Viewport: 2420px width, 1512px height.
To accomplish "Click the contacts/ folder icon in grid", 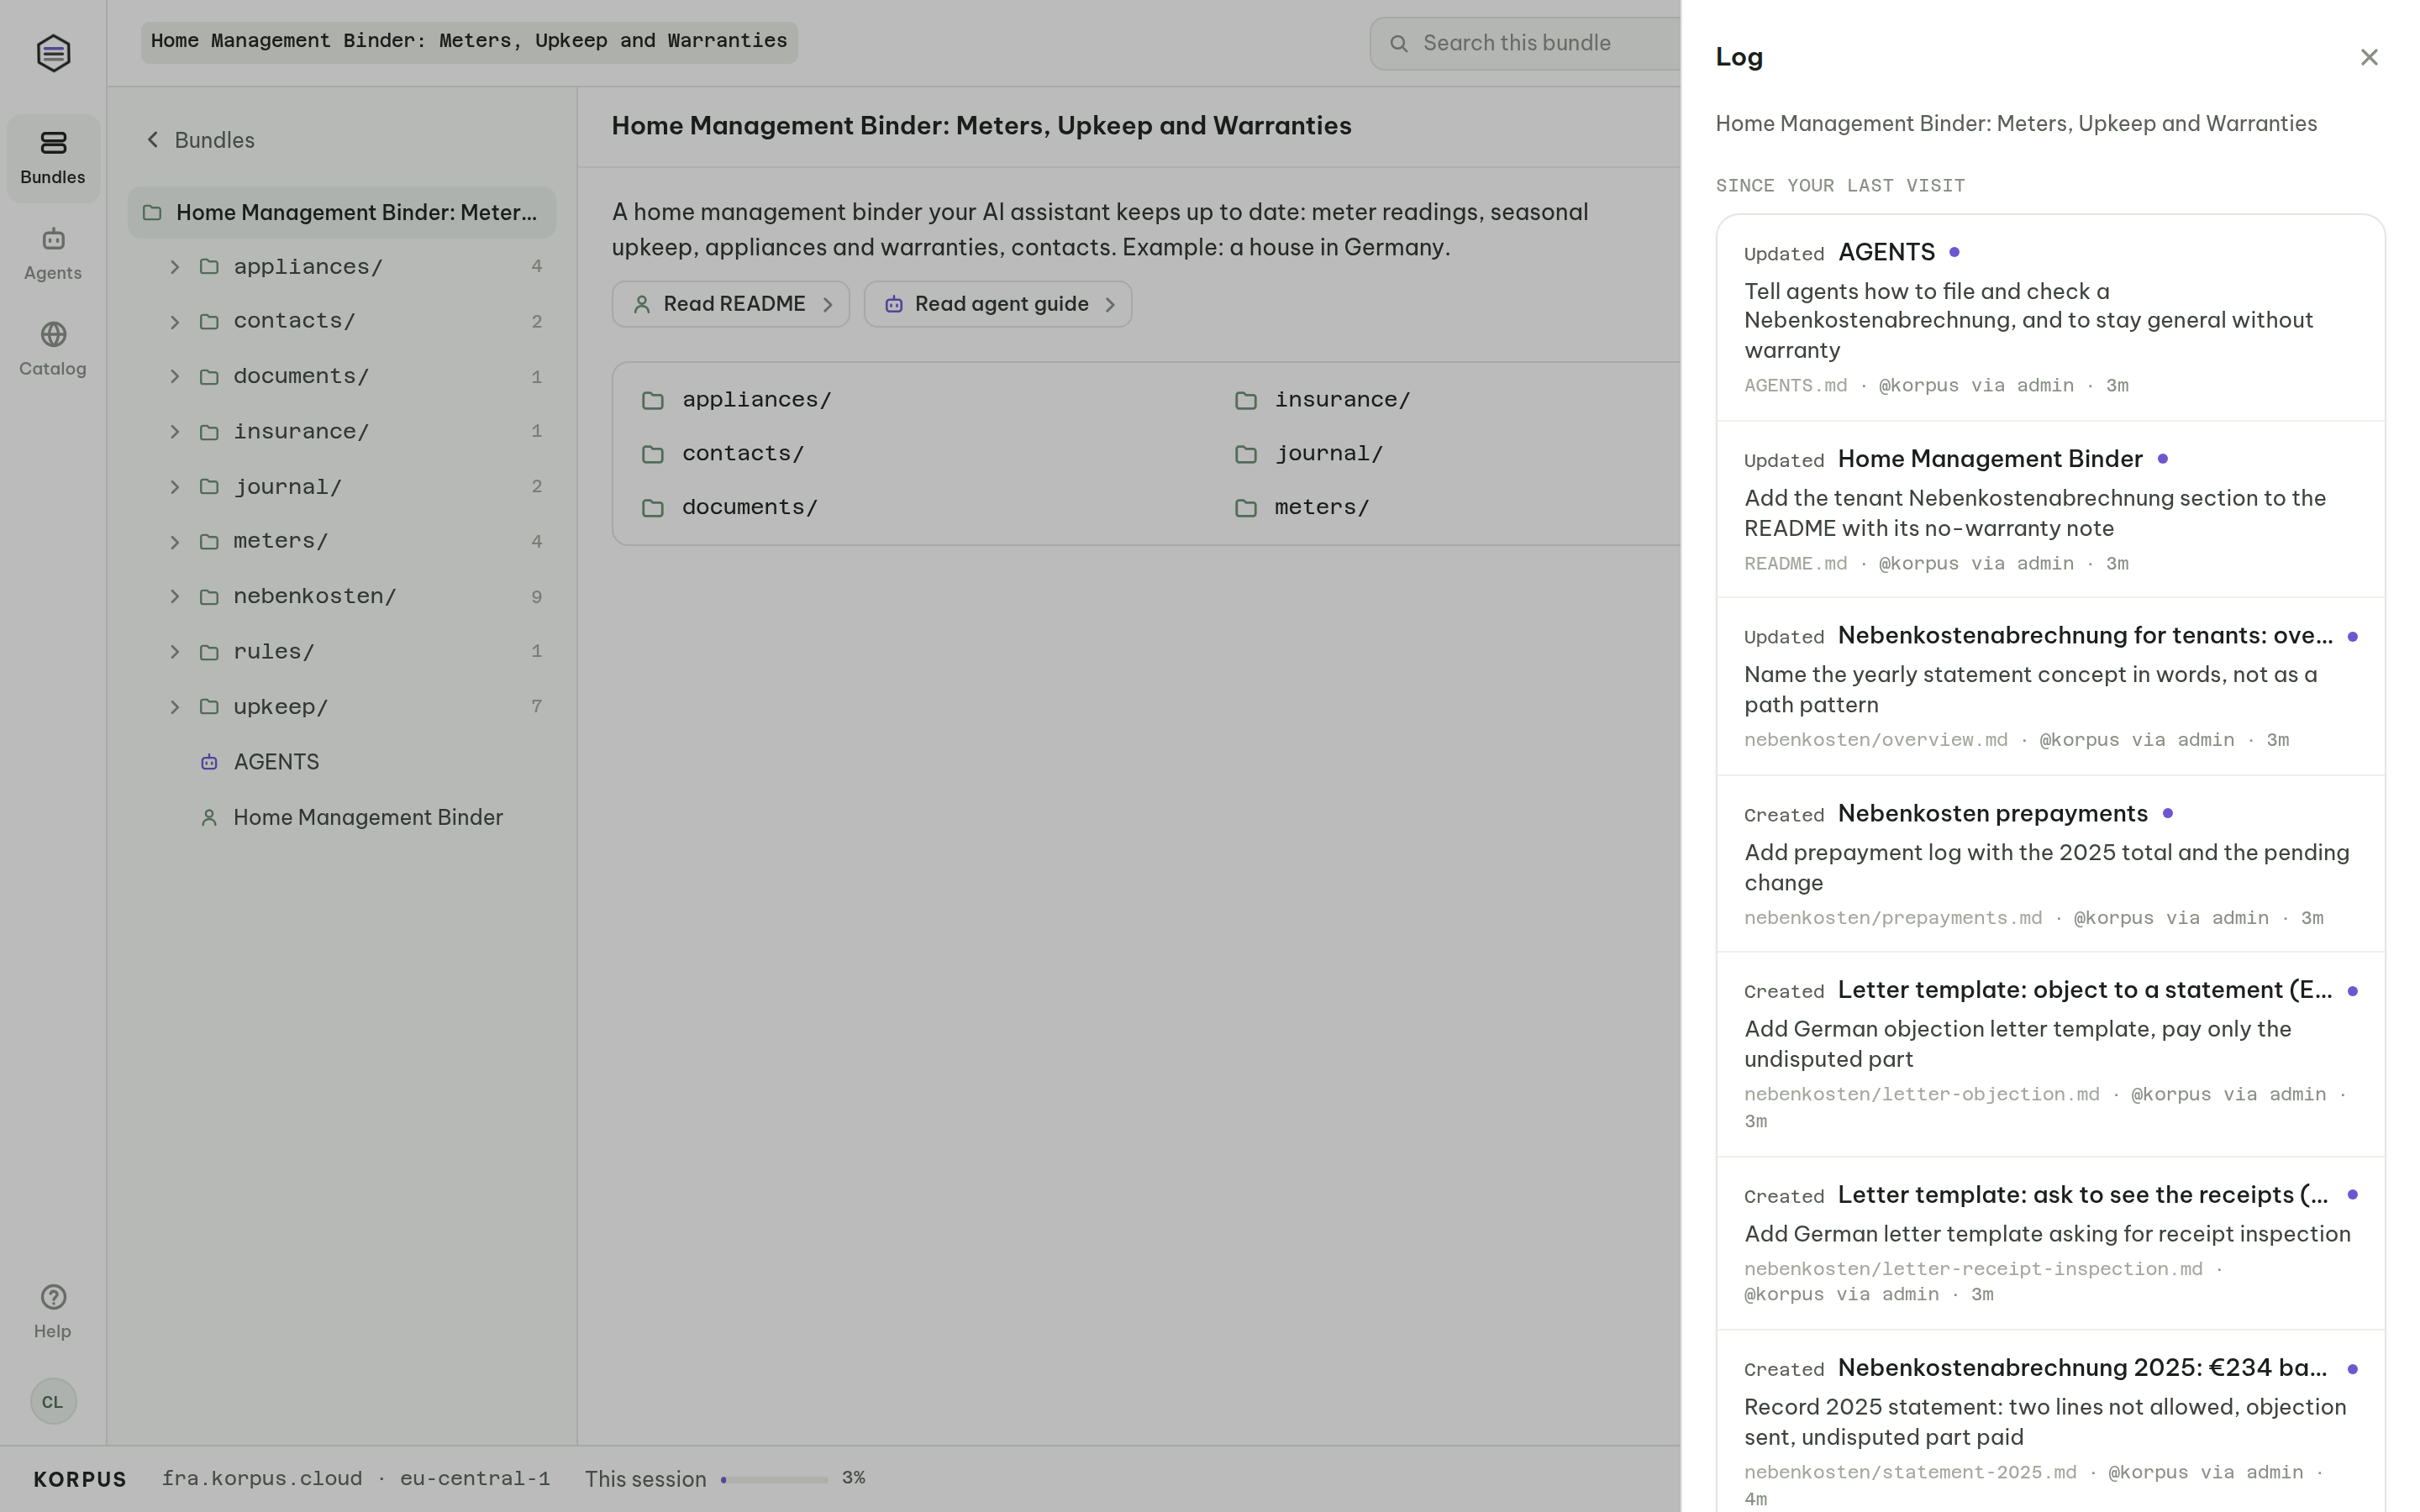I will [x=653, y=454].
